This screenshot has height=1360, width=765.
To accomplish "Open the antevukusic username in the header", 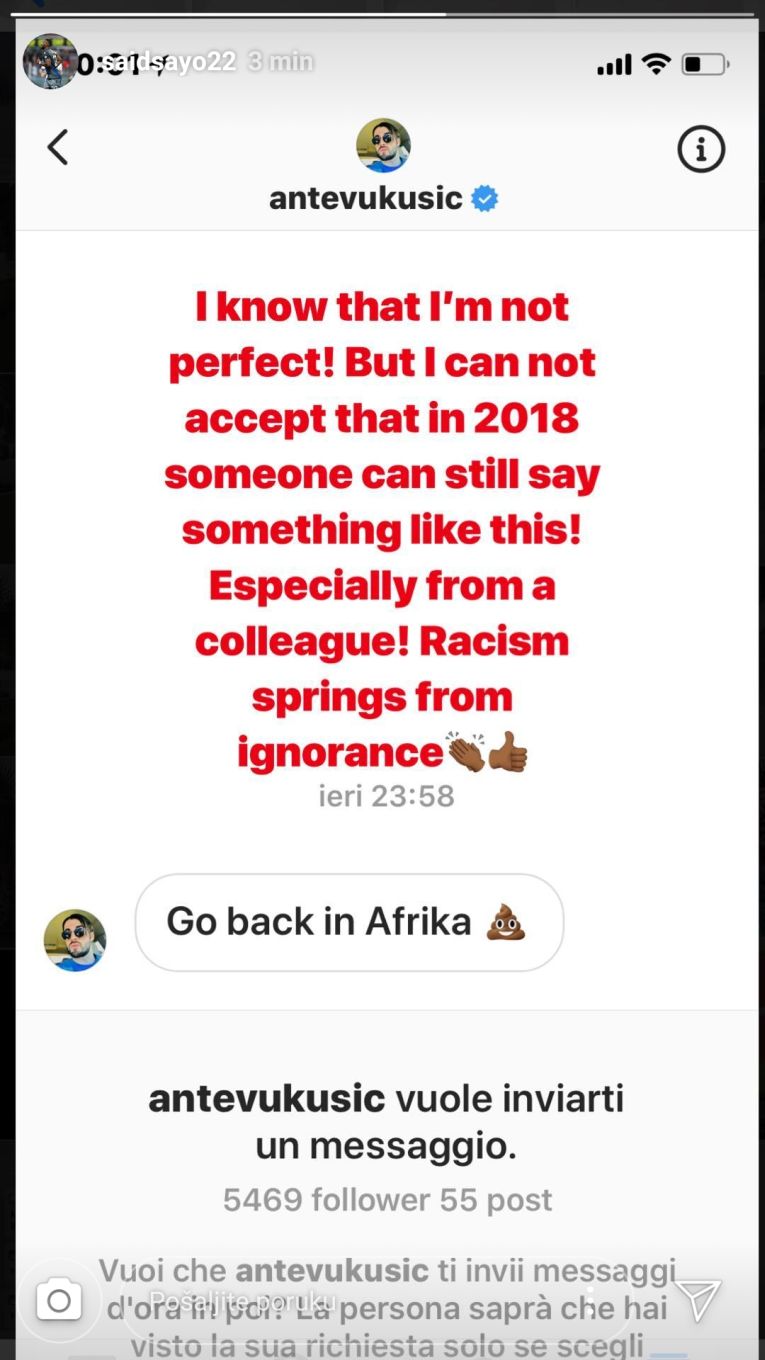I will point(365,198).
